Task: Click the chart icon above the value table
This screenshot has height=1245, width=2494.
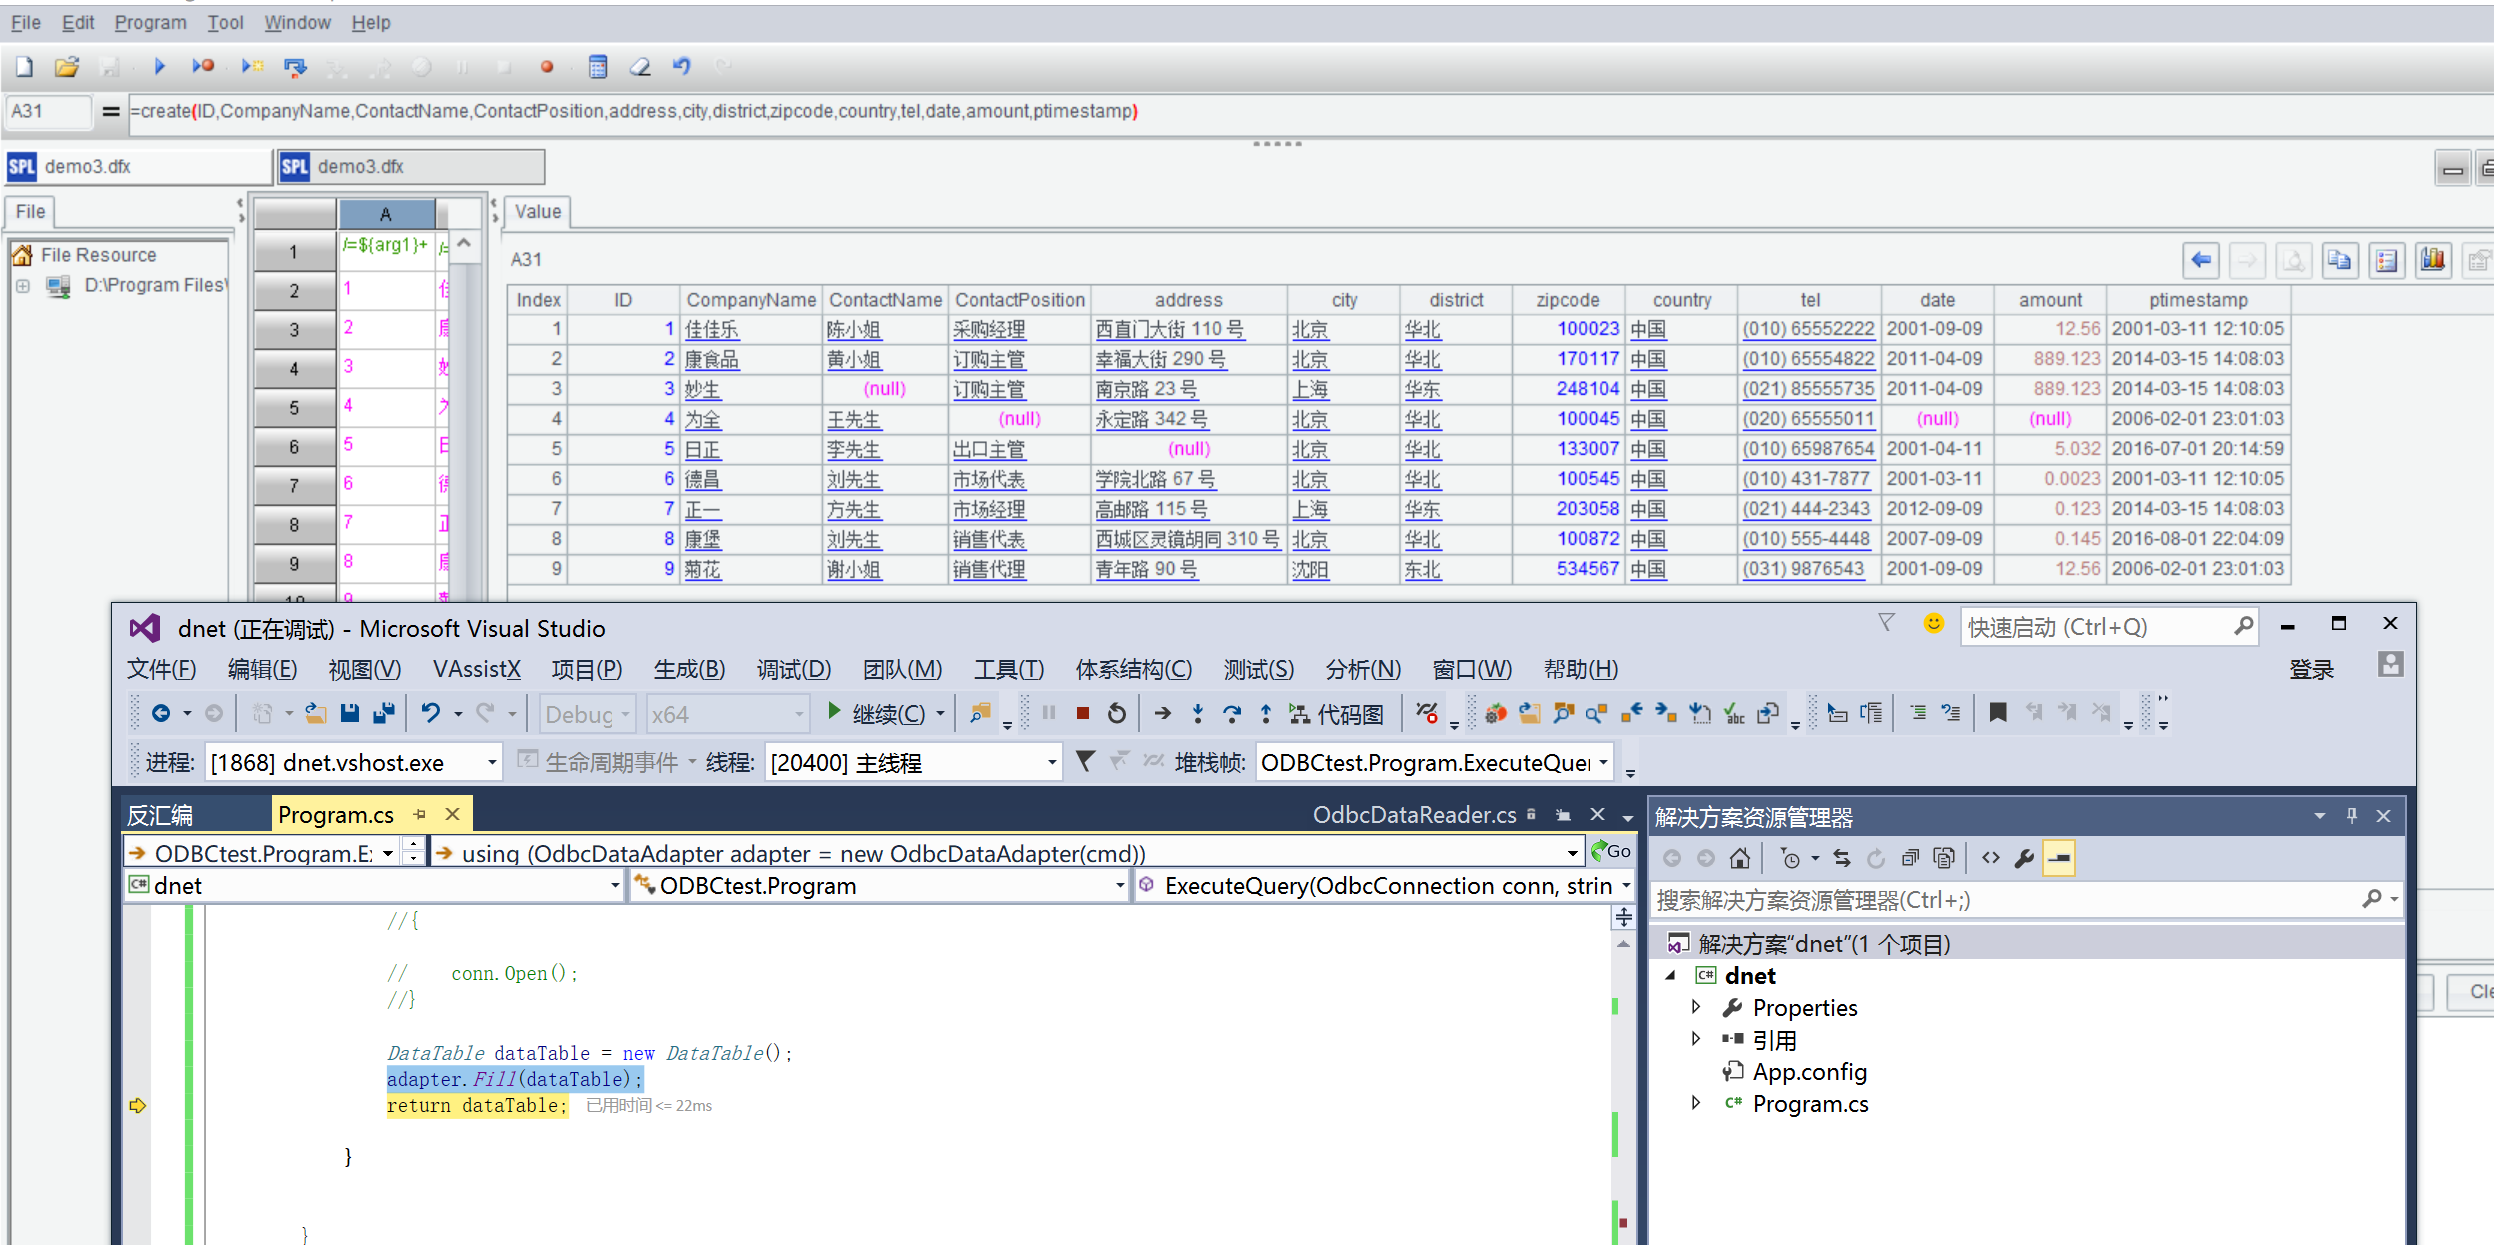Action: click(2432, 261)
